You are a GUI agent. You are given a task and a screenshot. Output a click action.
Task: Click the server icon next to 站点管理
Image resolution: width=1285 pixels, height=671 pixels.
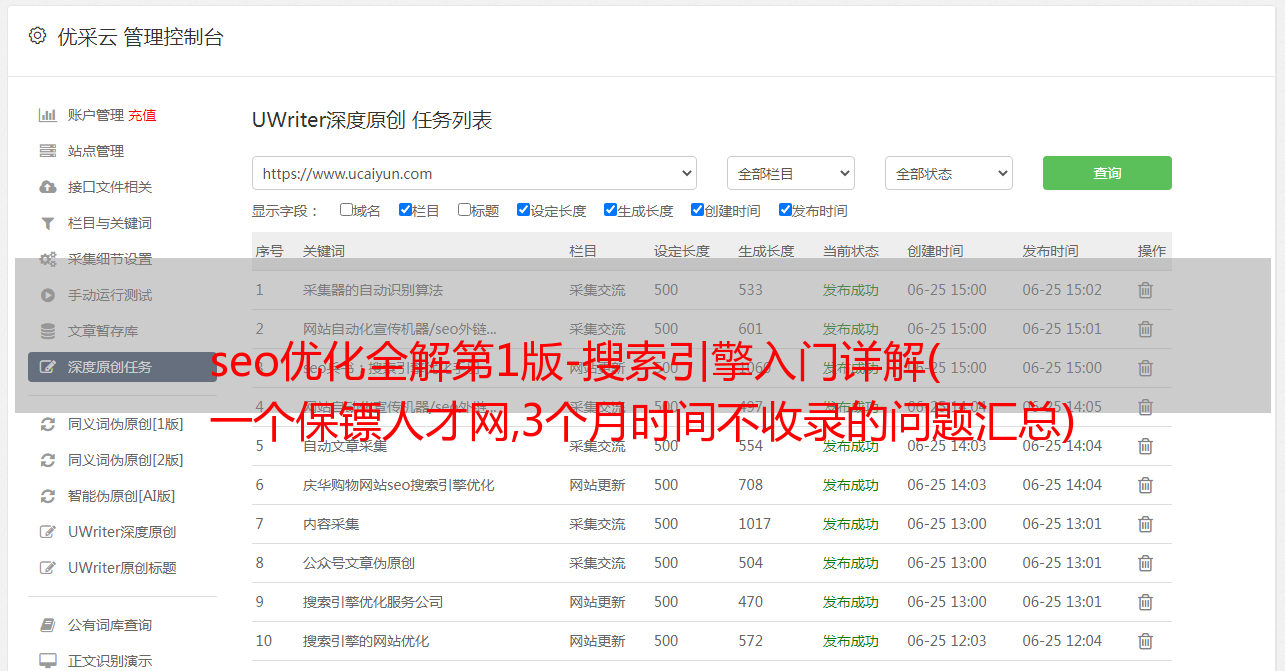[47, 151]
